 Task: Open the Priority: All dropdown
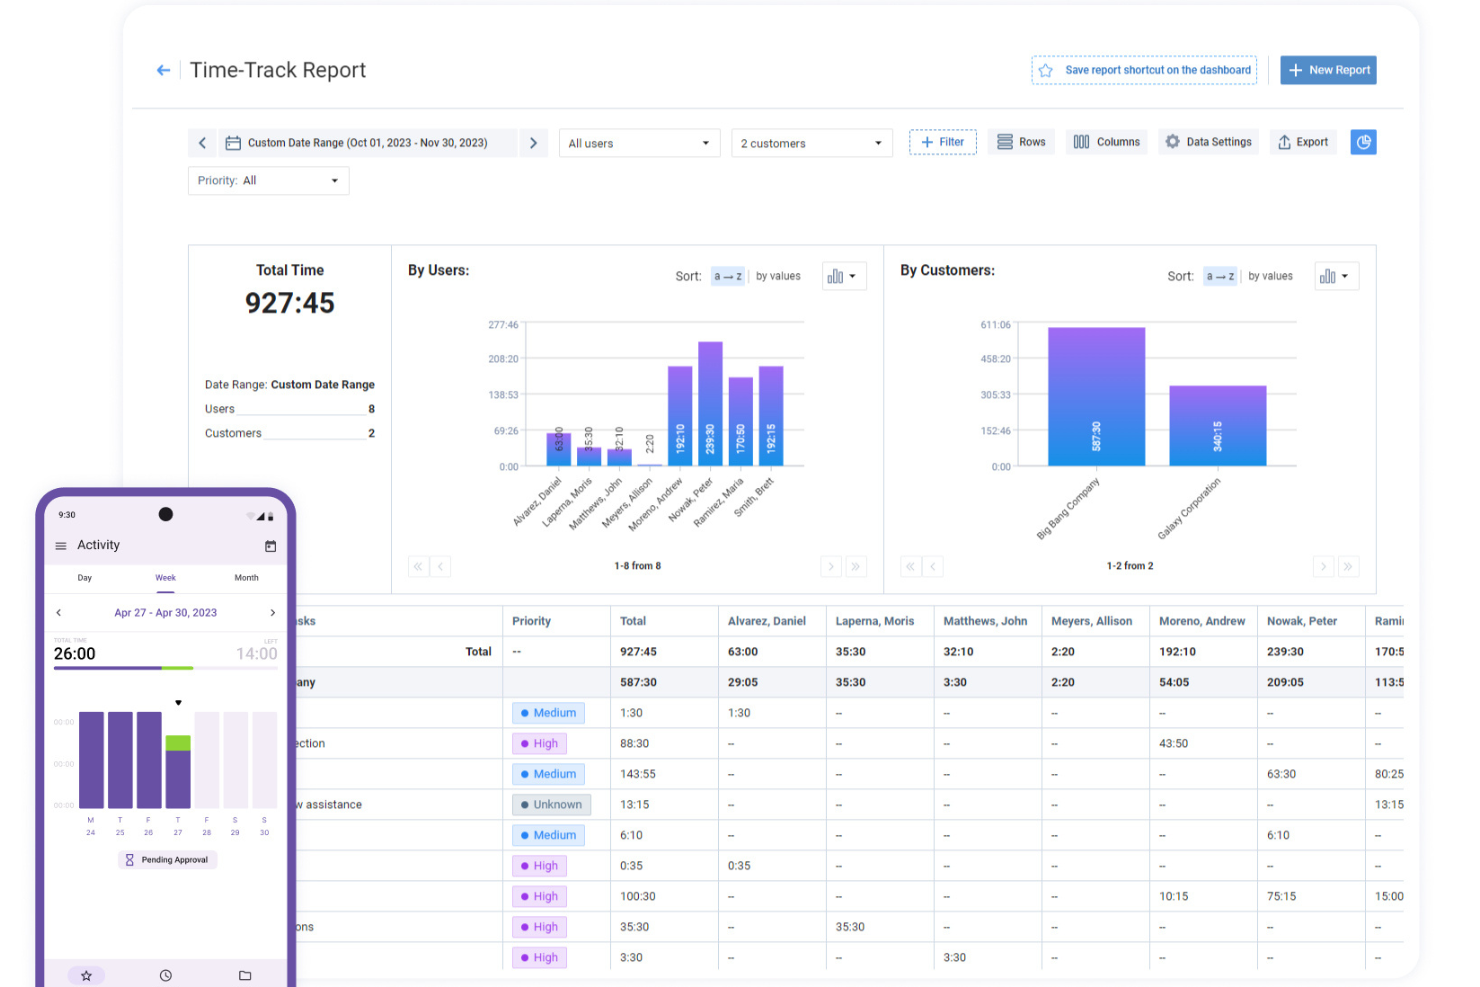(x=268, y=181)
